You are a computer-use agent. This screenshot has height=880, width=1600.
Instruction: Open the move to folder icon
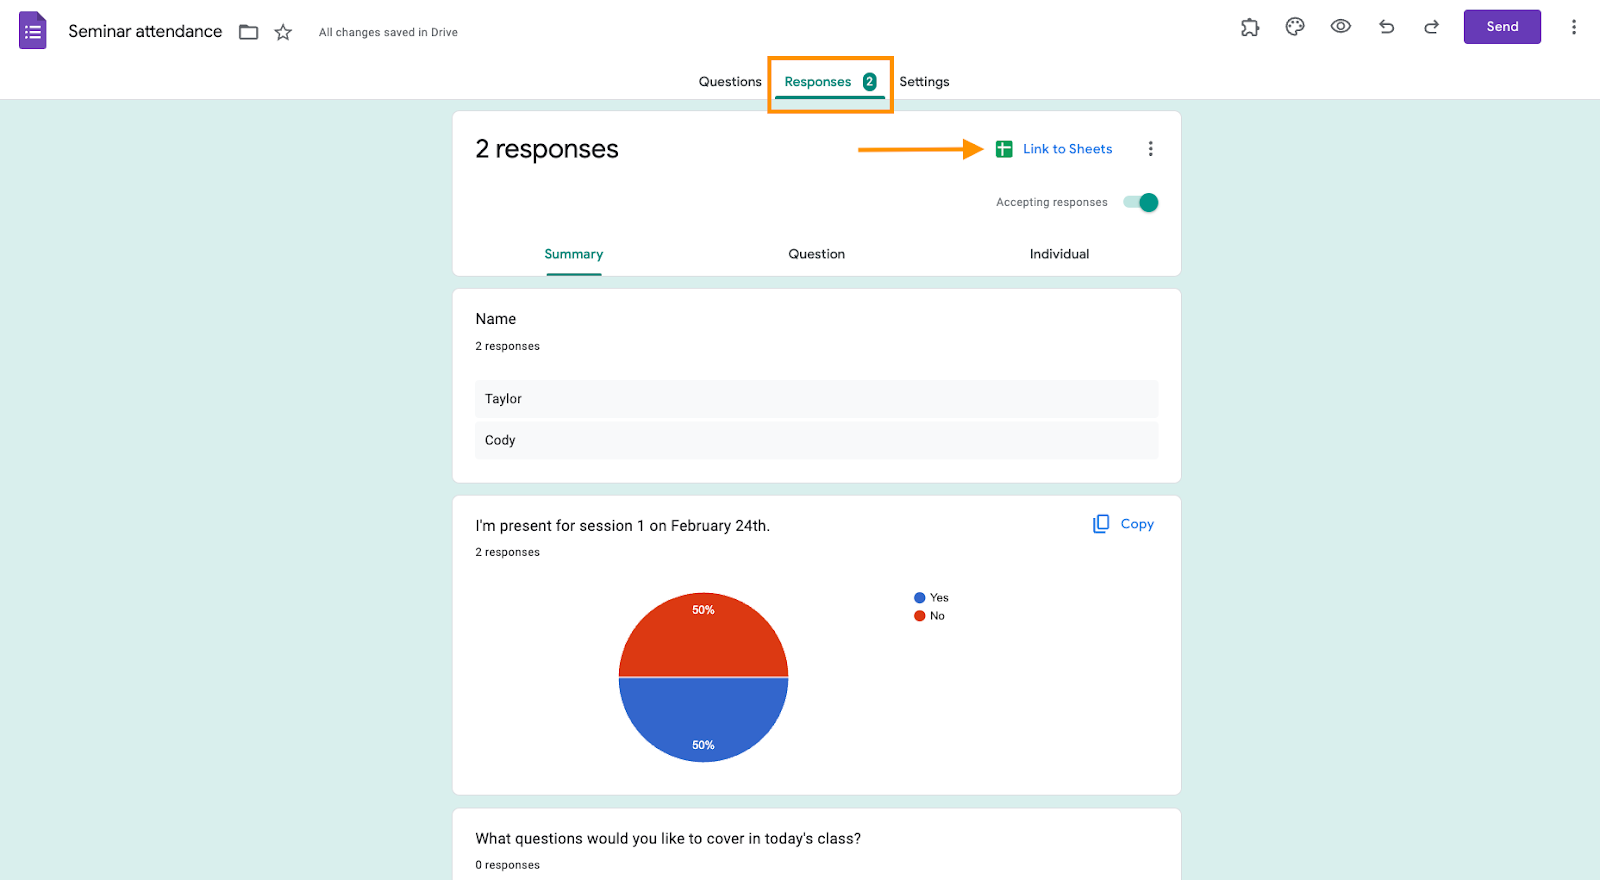(249, 32)
